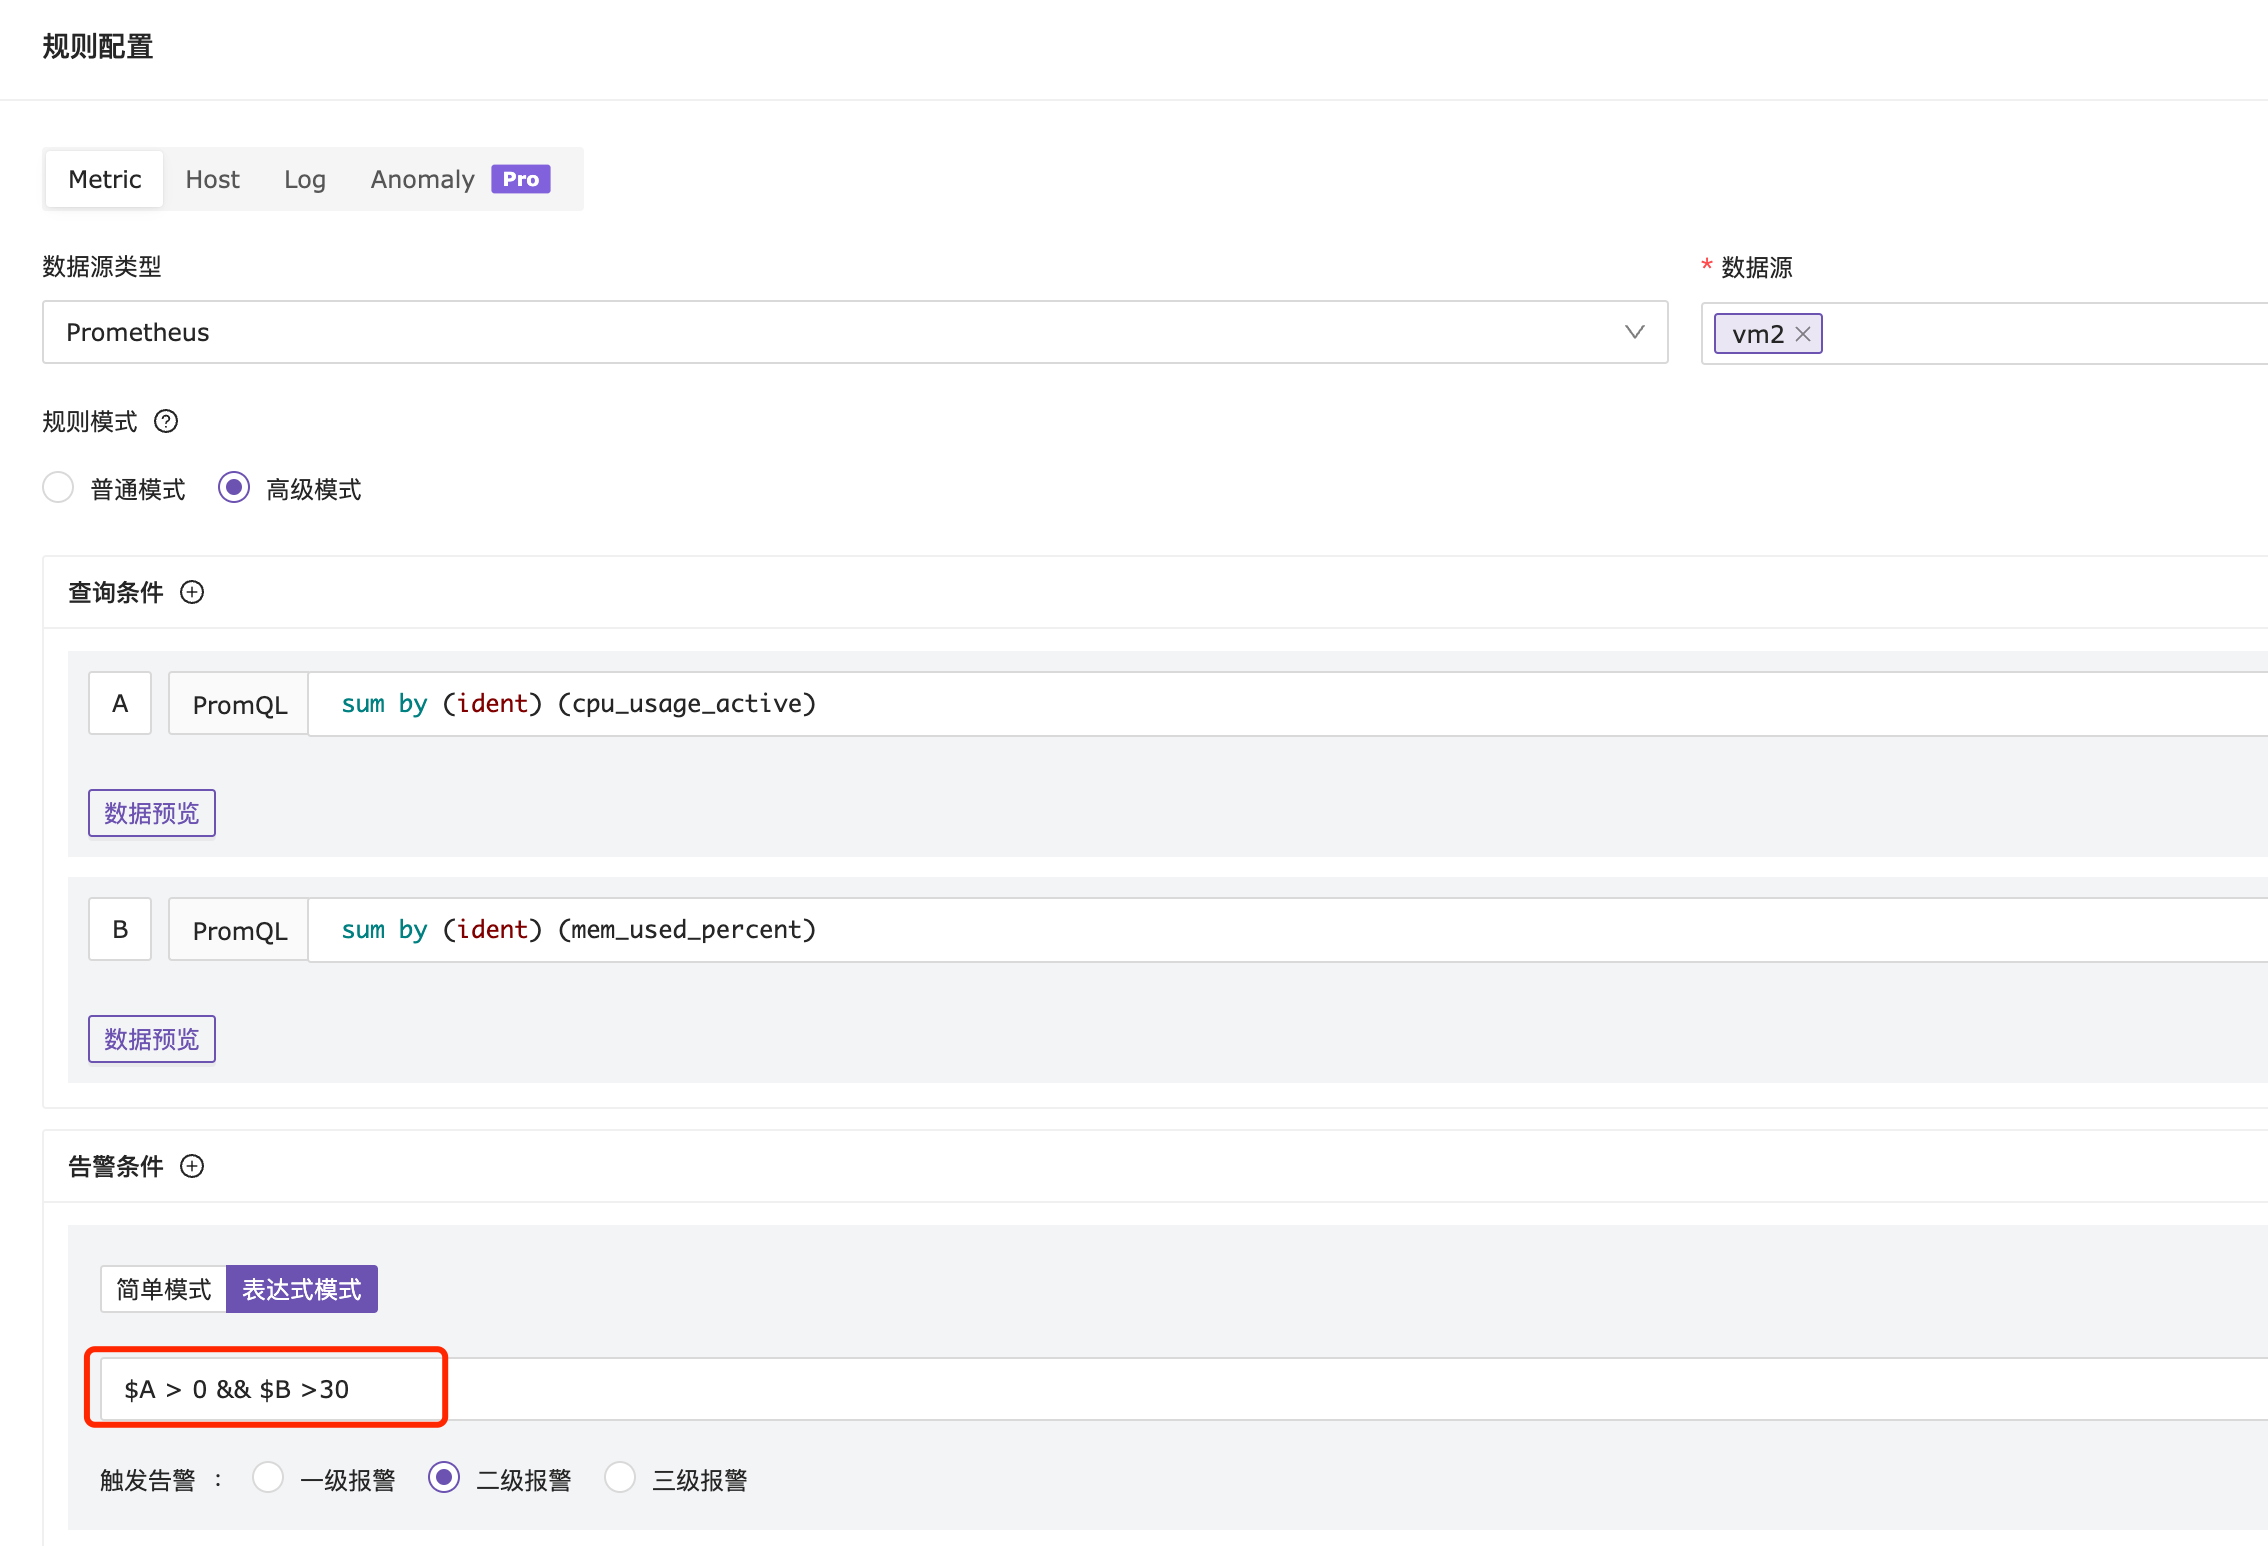
Task: Choose 三级报警 severity
Action: [x=620, y=1478]
